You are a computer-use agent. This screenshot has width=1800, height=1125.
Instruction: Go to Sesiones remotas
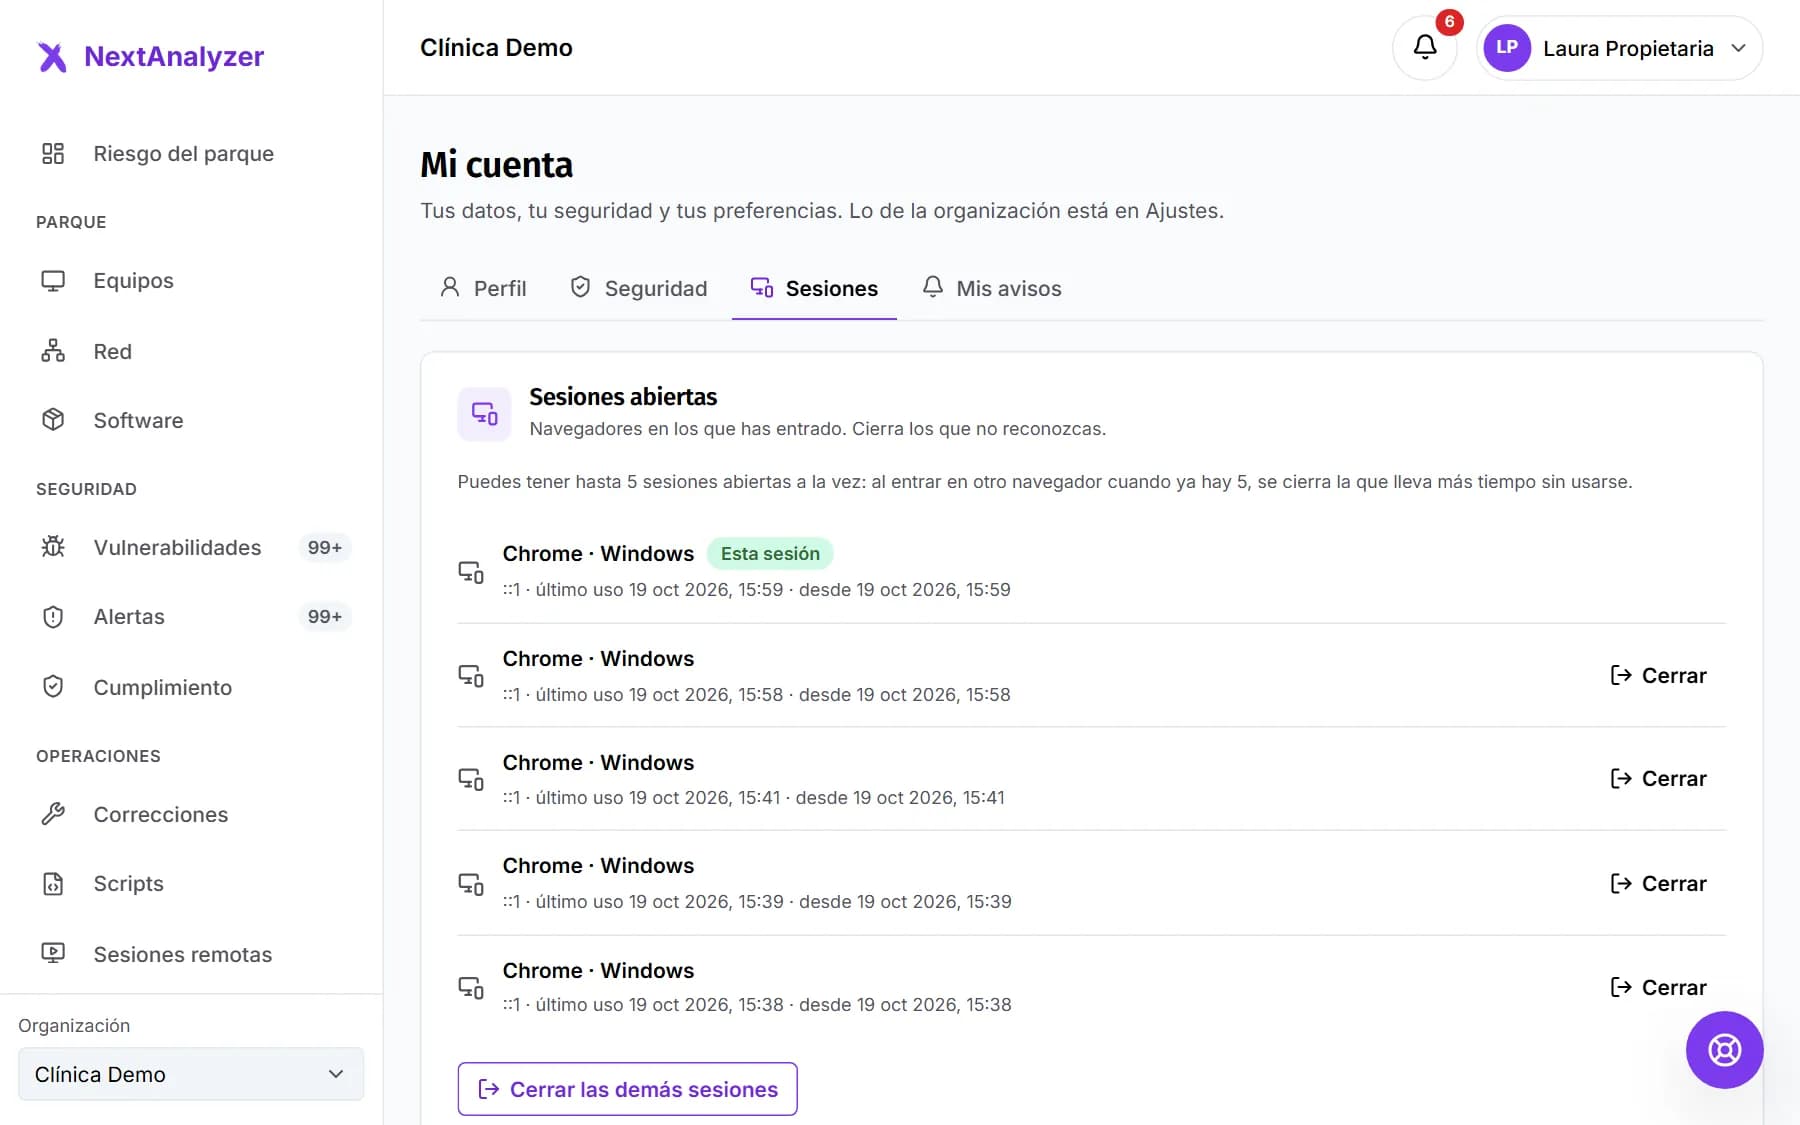pyautogui.click(x=191, y=954)
